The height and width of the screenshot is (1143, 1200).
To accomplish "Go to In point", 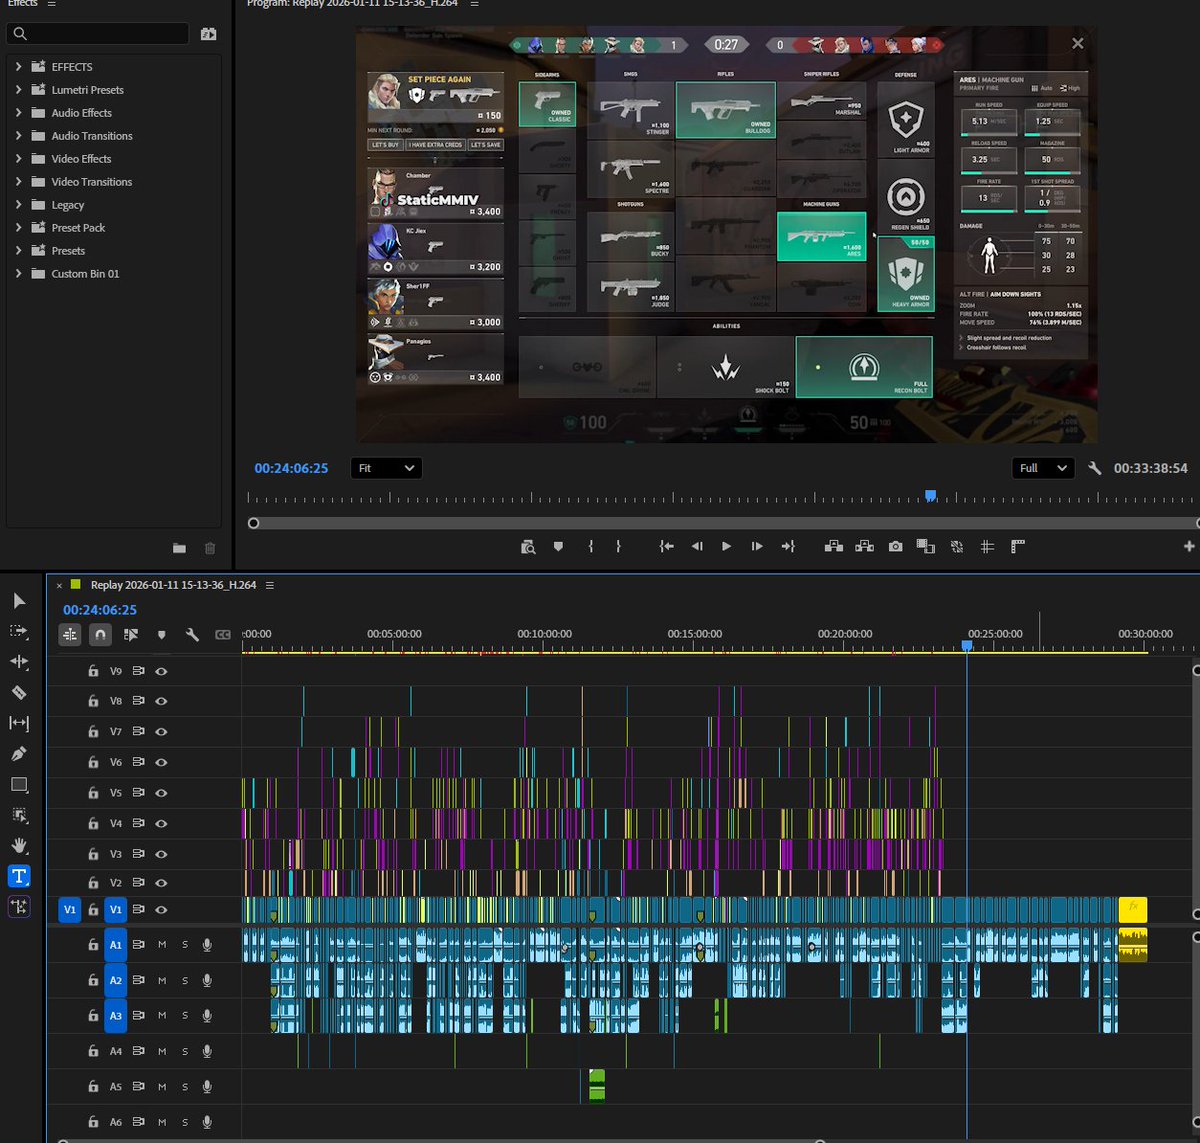I will point(666,546).
